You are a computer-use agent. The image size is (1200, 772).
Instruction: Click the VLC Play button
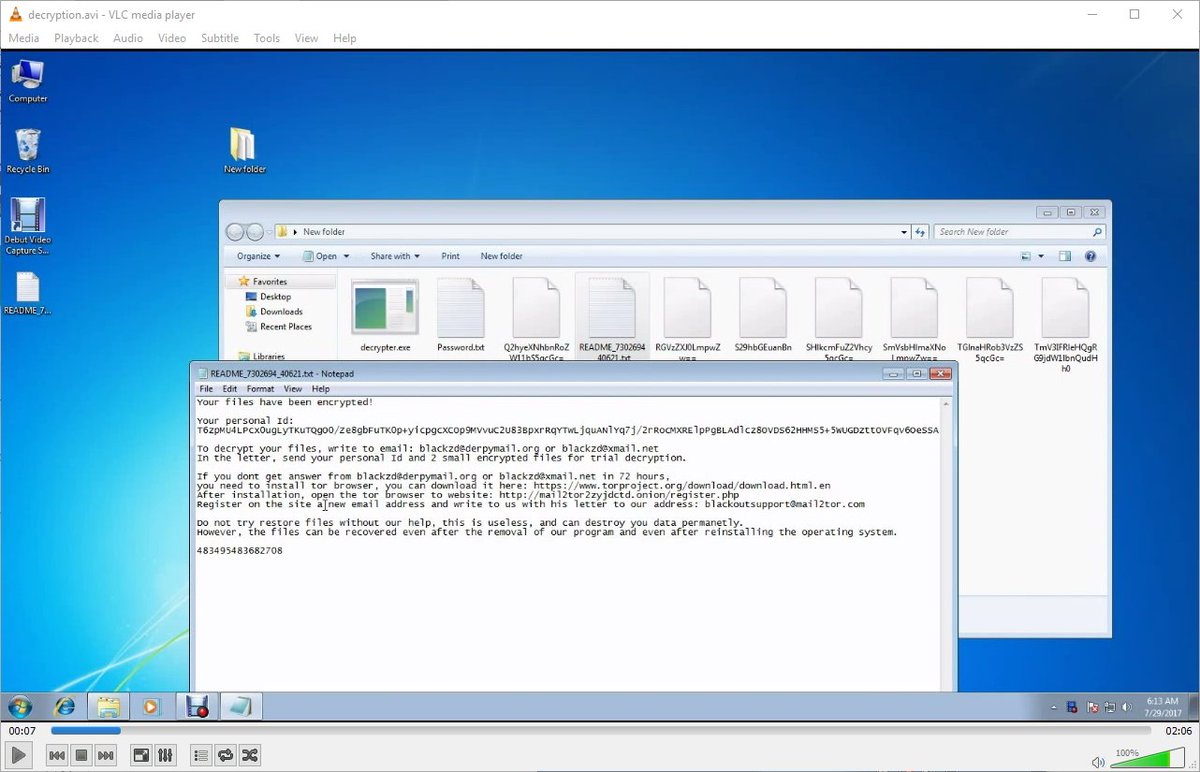point(19,755)
